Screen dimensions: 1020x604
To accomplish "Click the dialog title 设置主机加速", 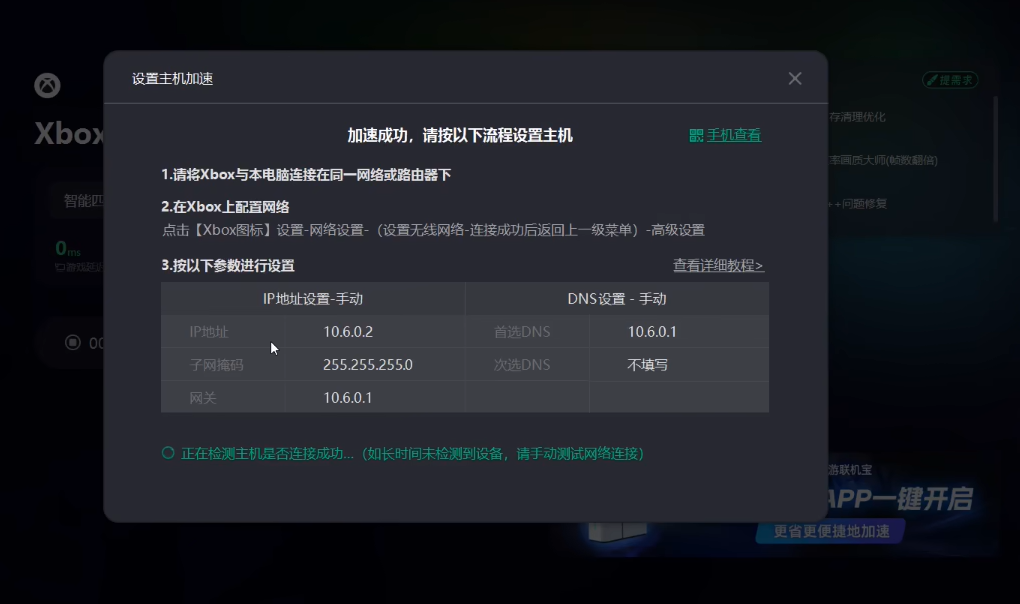I will click(x=172, y=79).
